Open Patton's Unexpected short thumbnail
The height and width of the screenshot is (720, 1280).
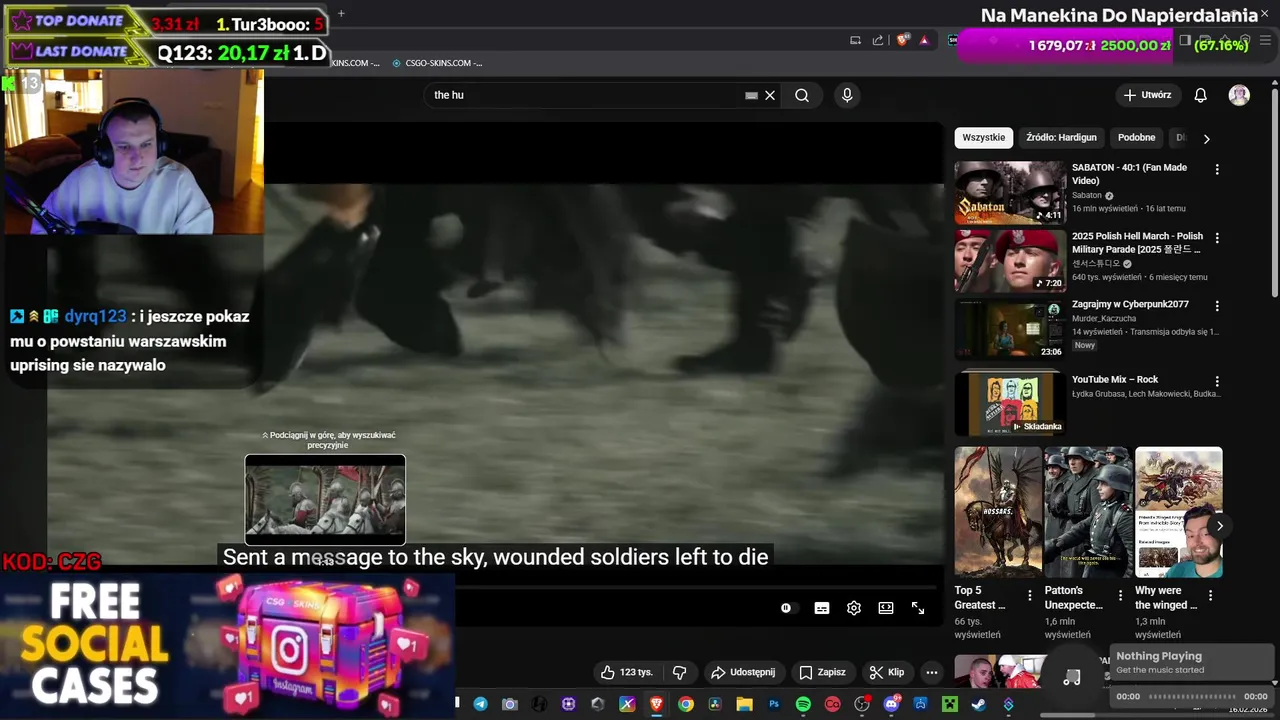tap(1088, 512)
